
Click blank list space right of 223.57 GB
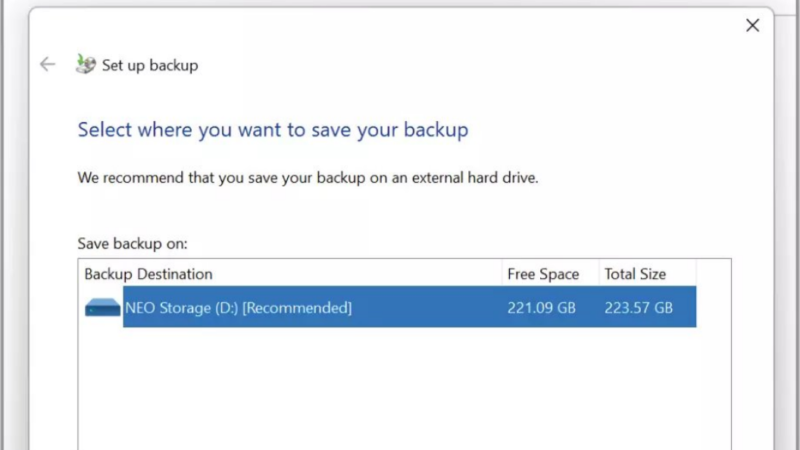(x=713, y=308)
